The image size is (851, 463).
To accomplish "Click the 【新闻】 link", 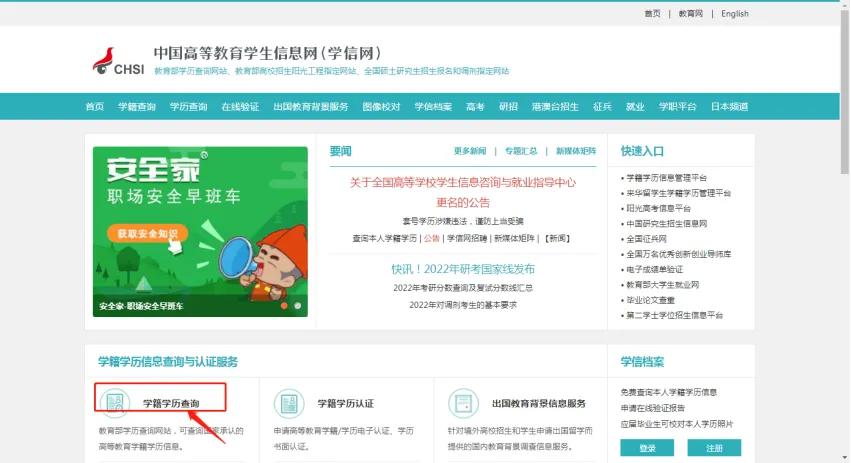I will (557, 238).
